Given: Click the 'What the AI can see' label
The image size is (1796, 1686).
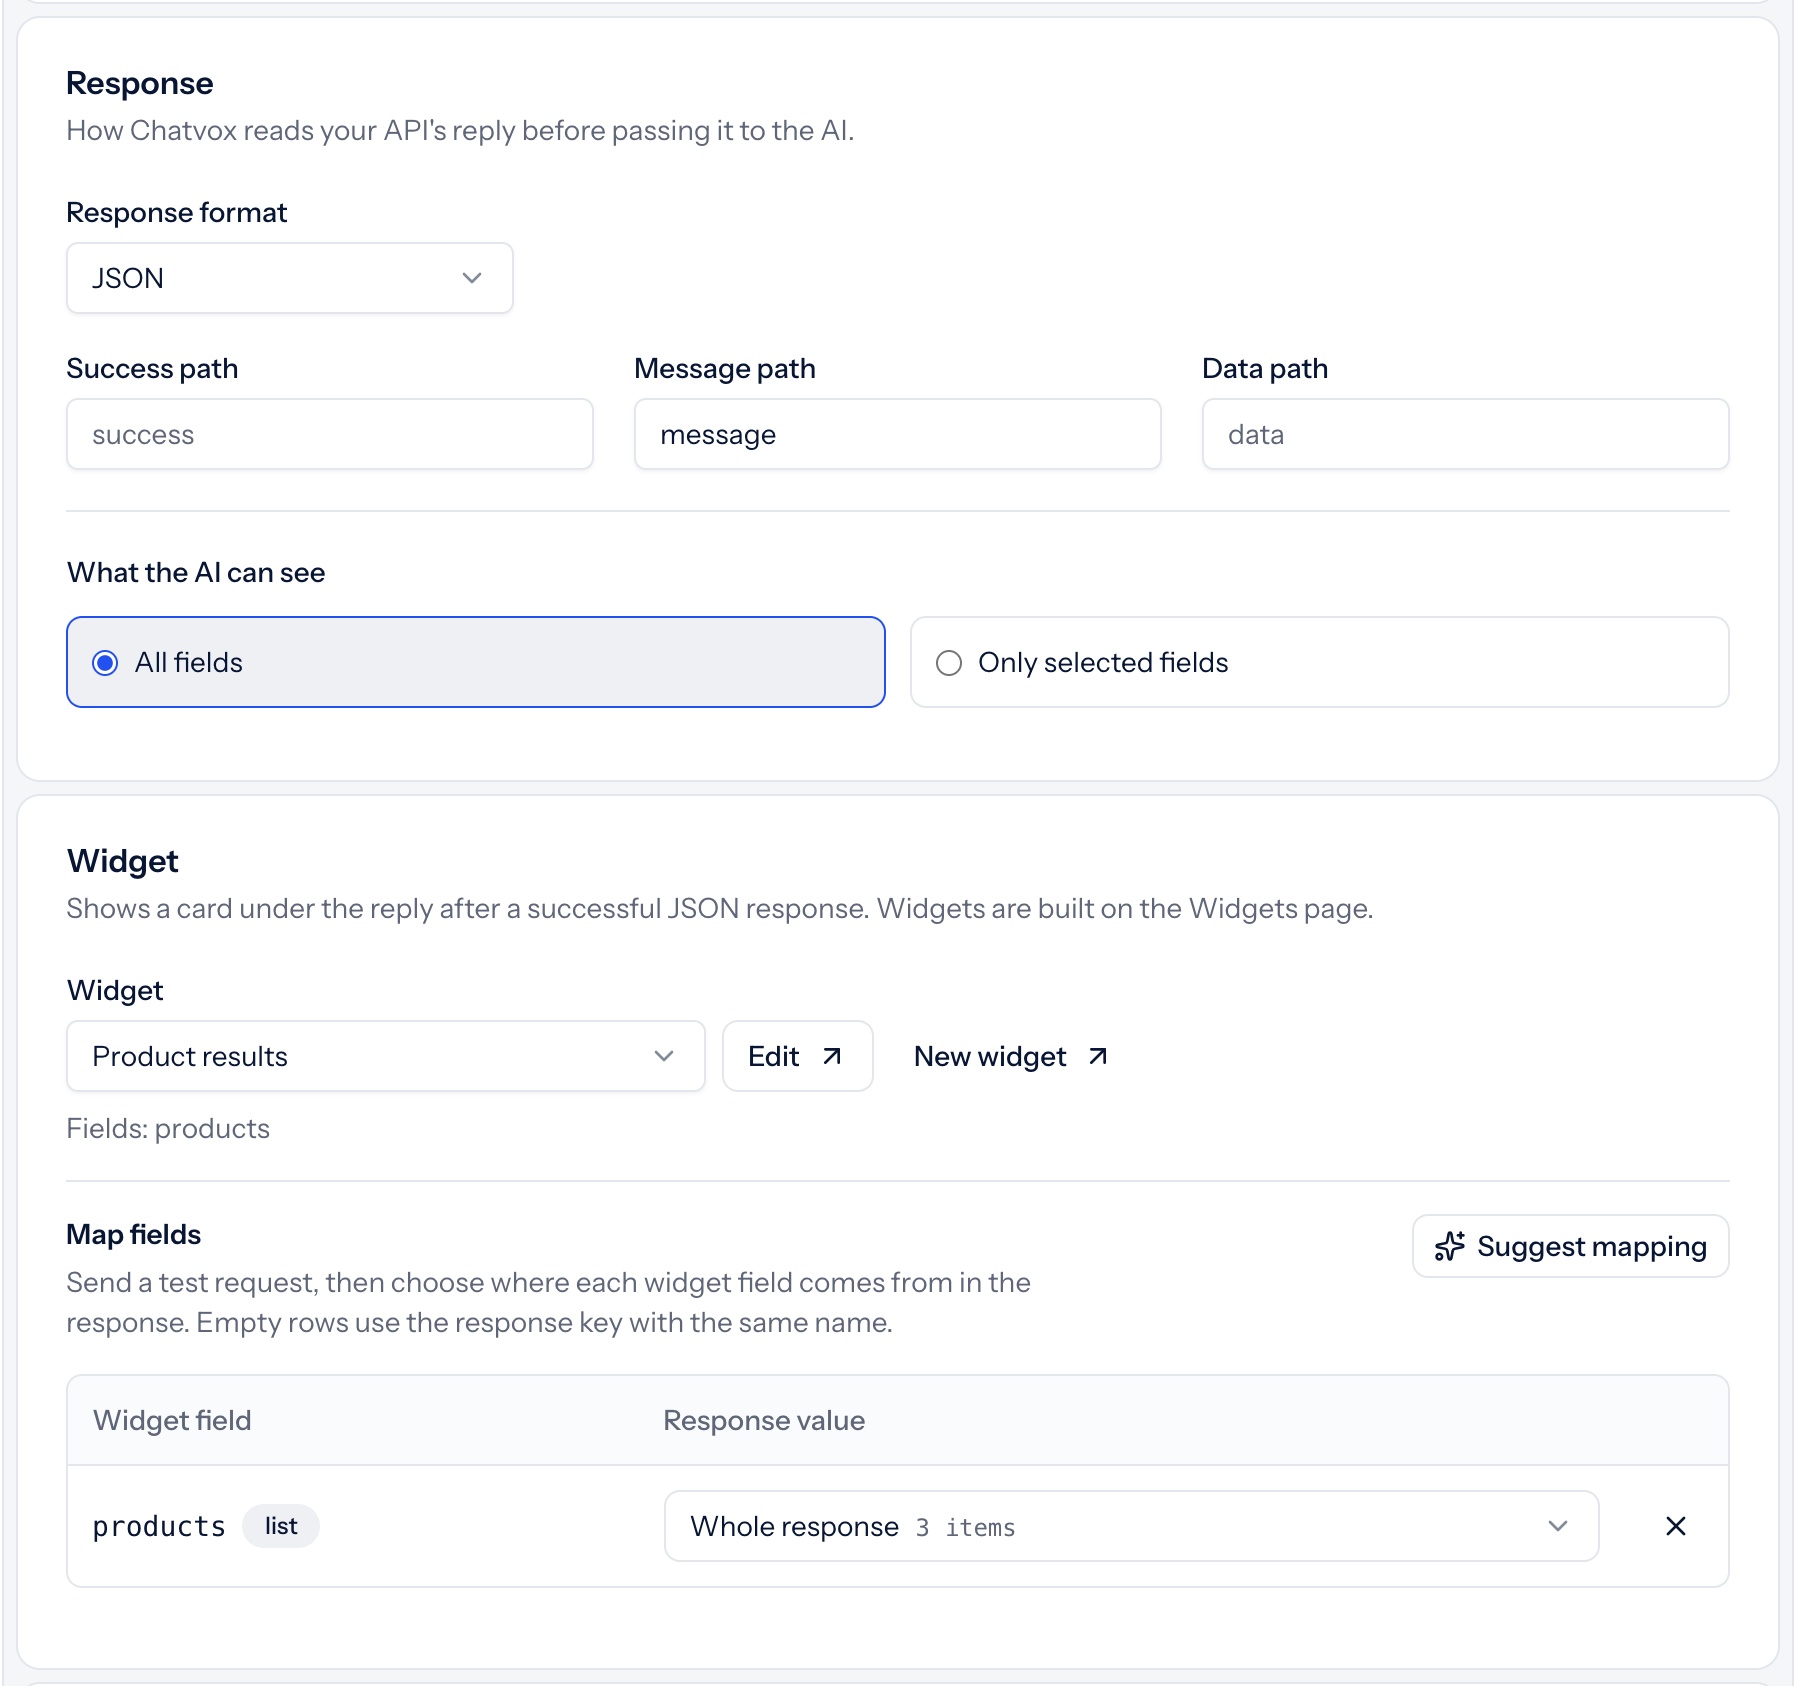Looking at the screenshot, I should [196, 572].
